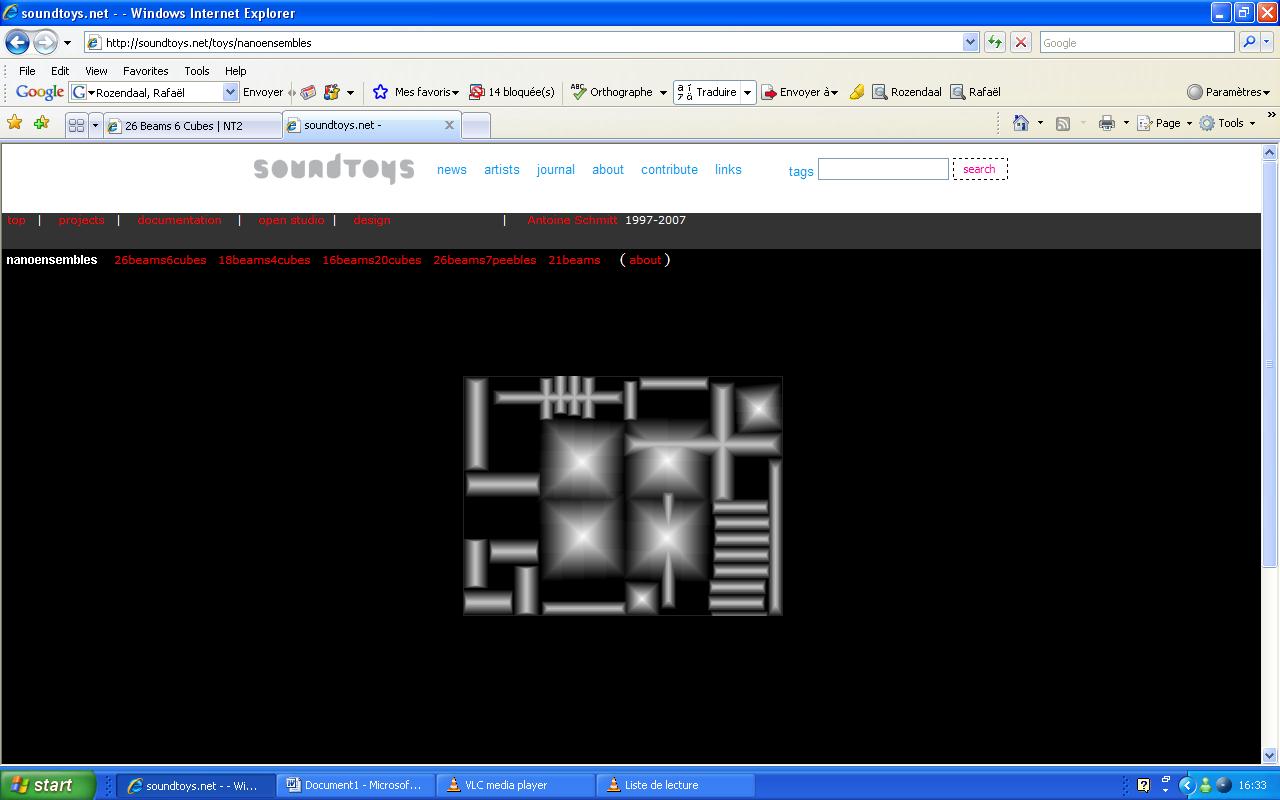Open the contribute link
Screen dimensions: 1280x800
tap(670, 170)
